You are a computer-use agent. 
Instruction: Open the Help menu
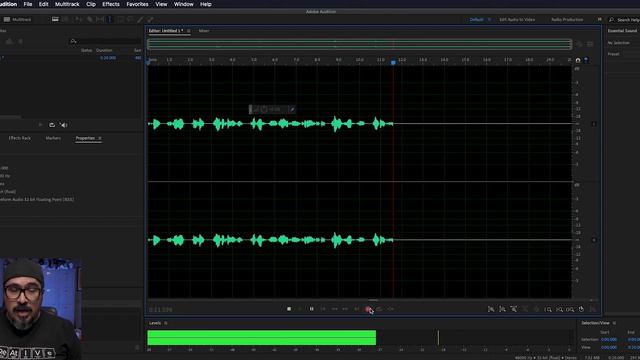click(x=206, y=4)
